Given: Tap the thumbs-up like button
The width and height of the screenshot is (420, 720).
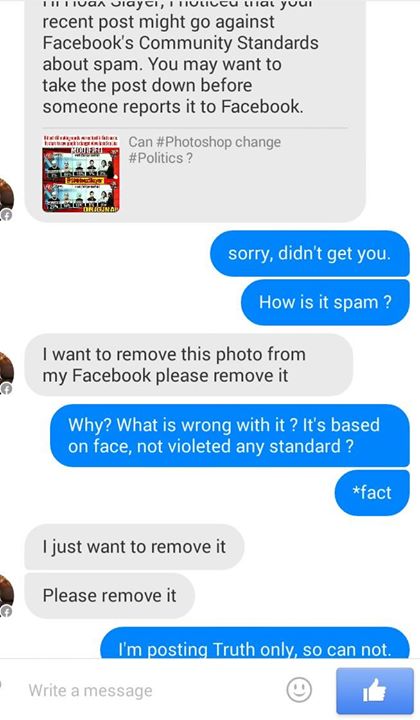Looking at the screenshot, I should pyautogui.click(x=375, y=691).
